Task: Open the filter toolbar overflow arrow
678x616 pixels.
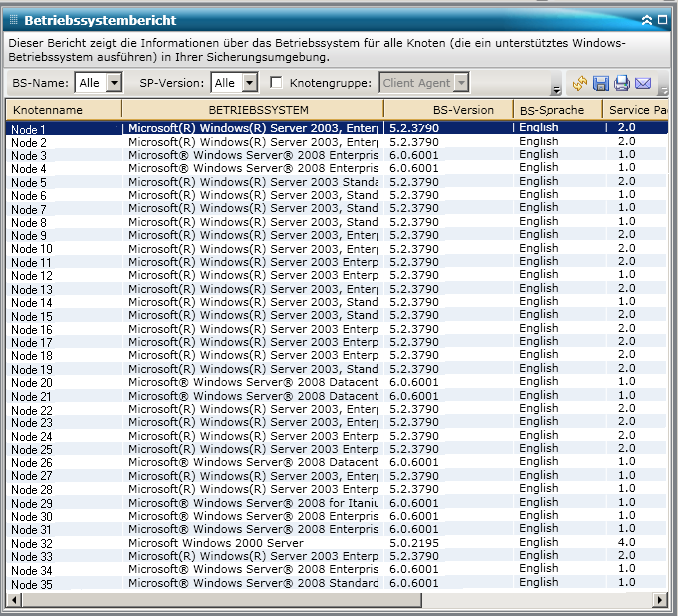Action: [556, 90]
